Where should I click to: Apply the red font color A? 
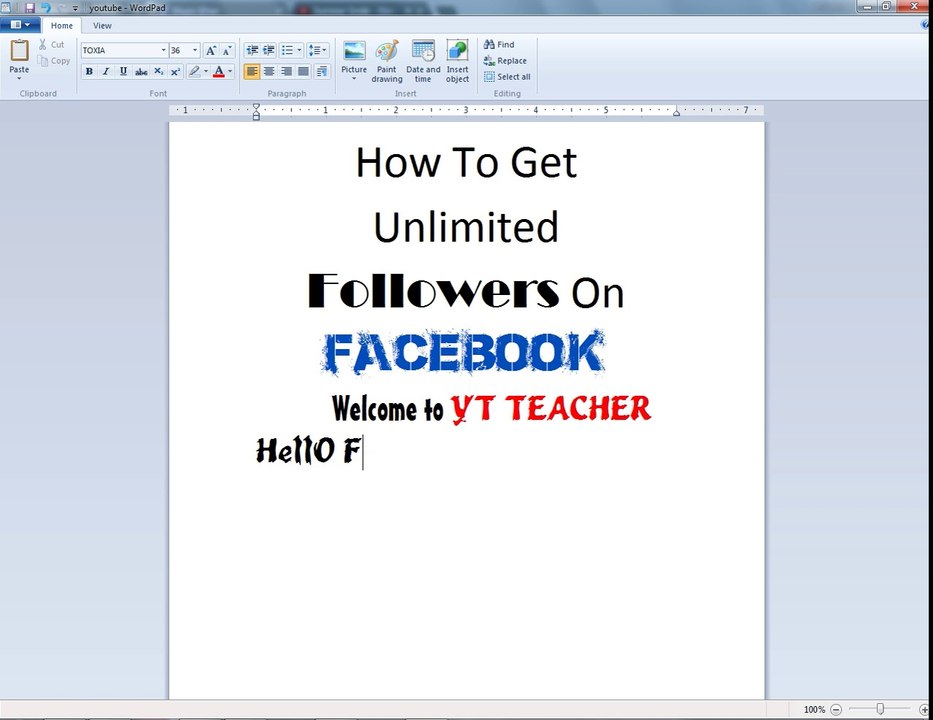[219, 72]
